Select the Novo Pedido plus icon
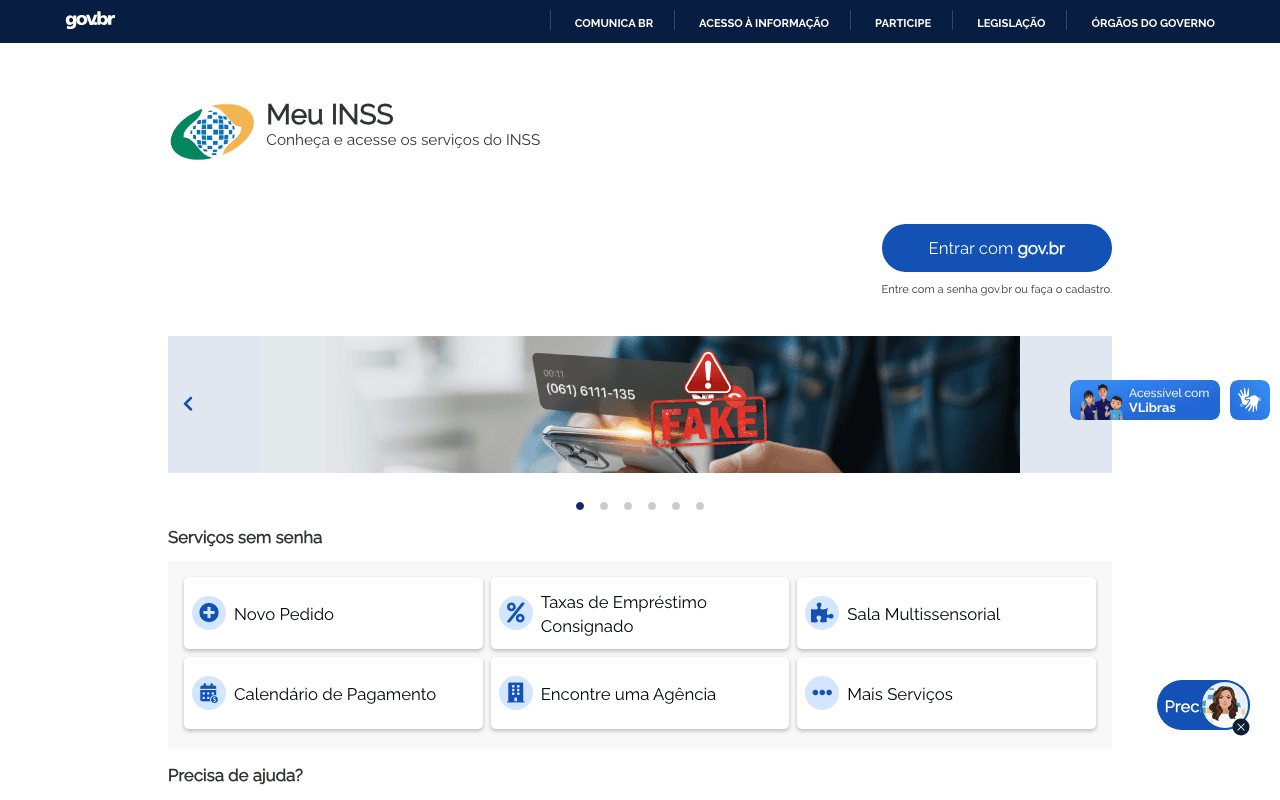The height and width of the screenshot is (800, 1280). pyautogui.click(x=208, y=613)
